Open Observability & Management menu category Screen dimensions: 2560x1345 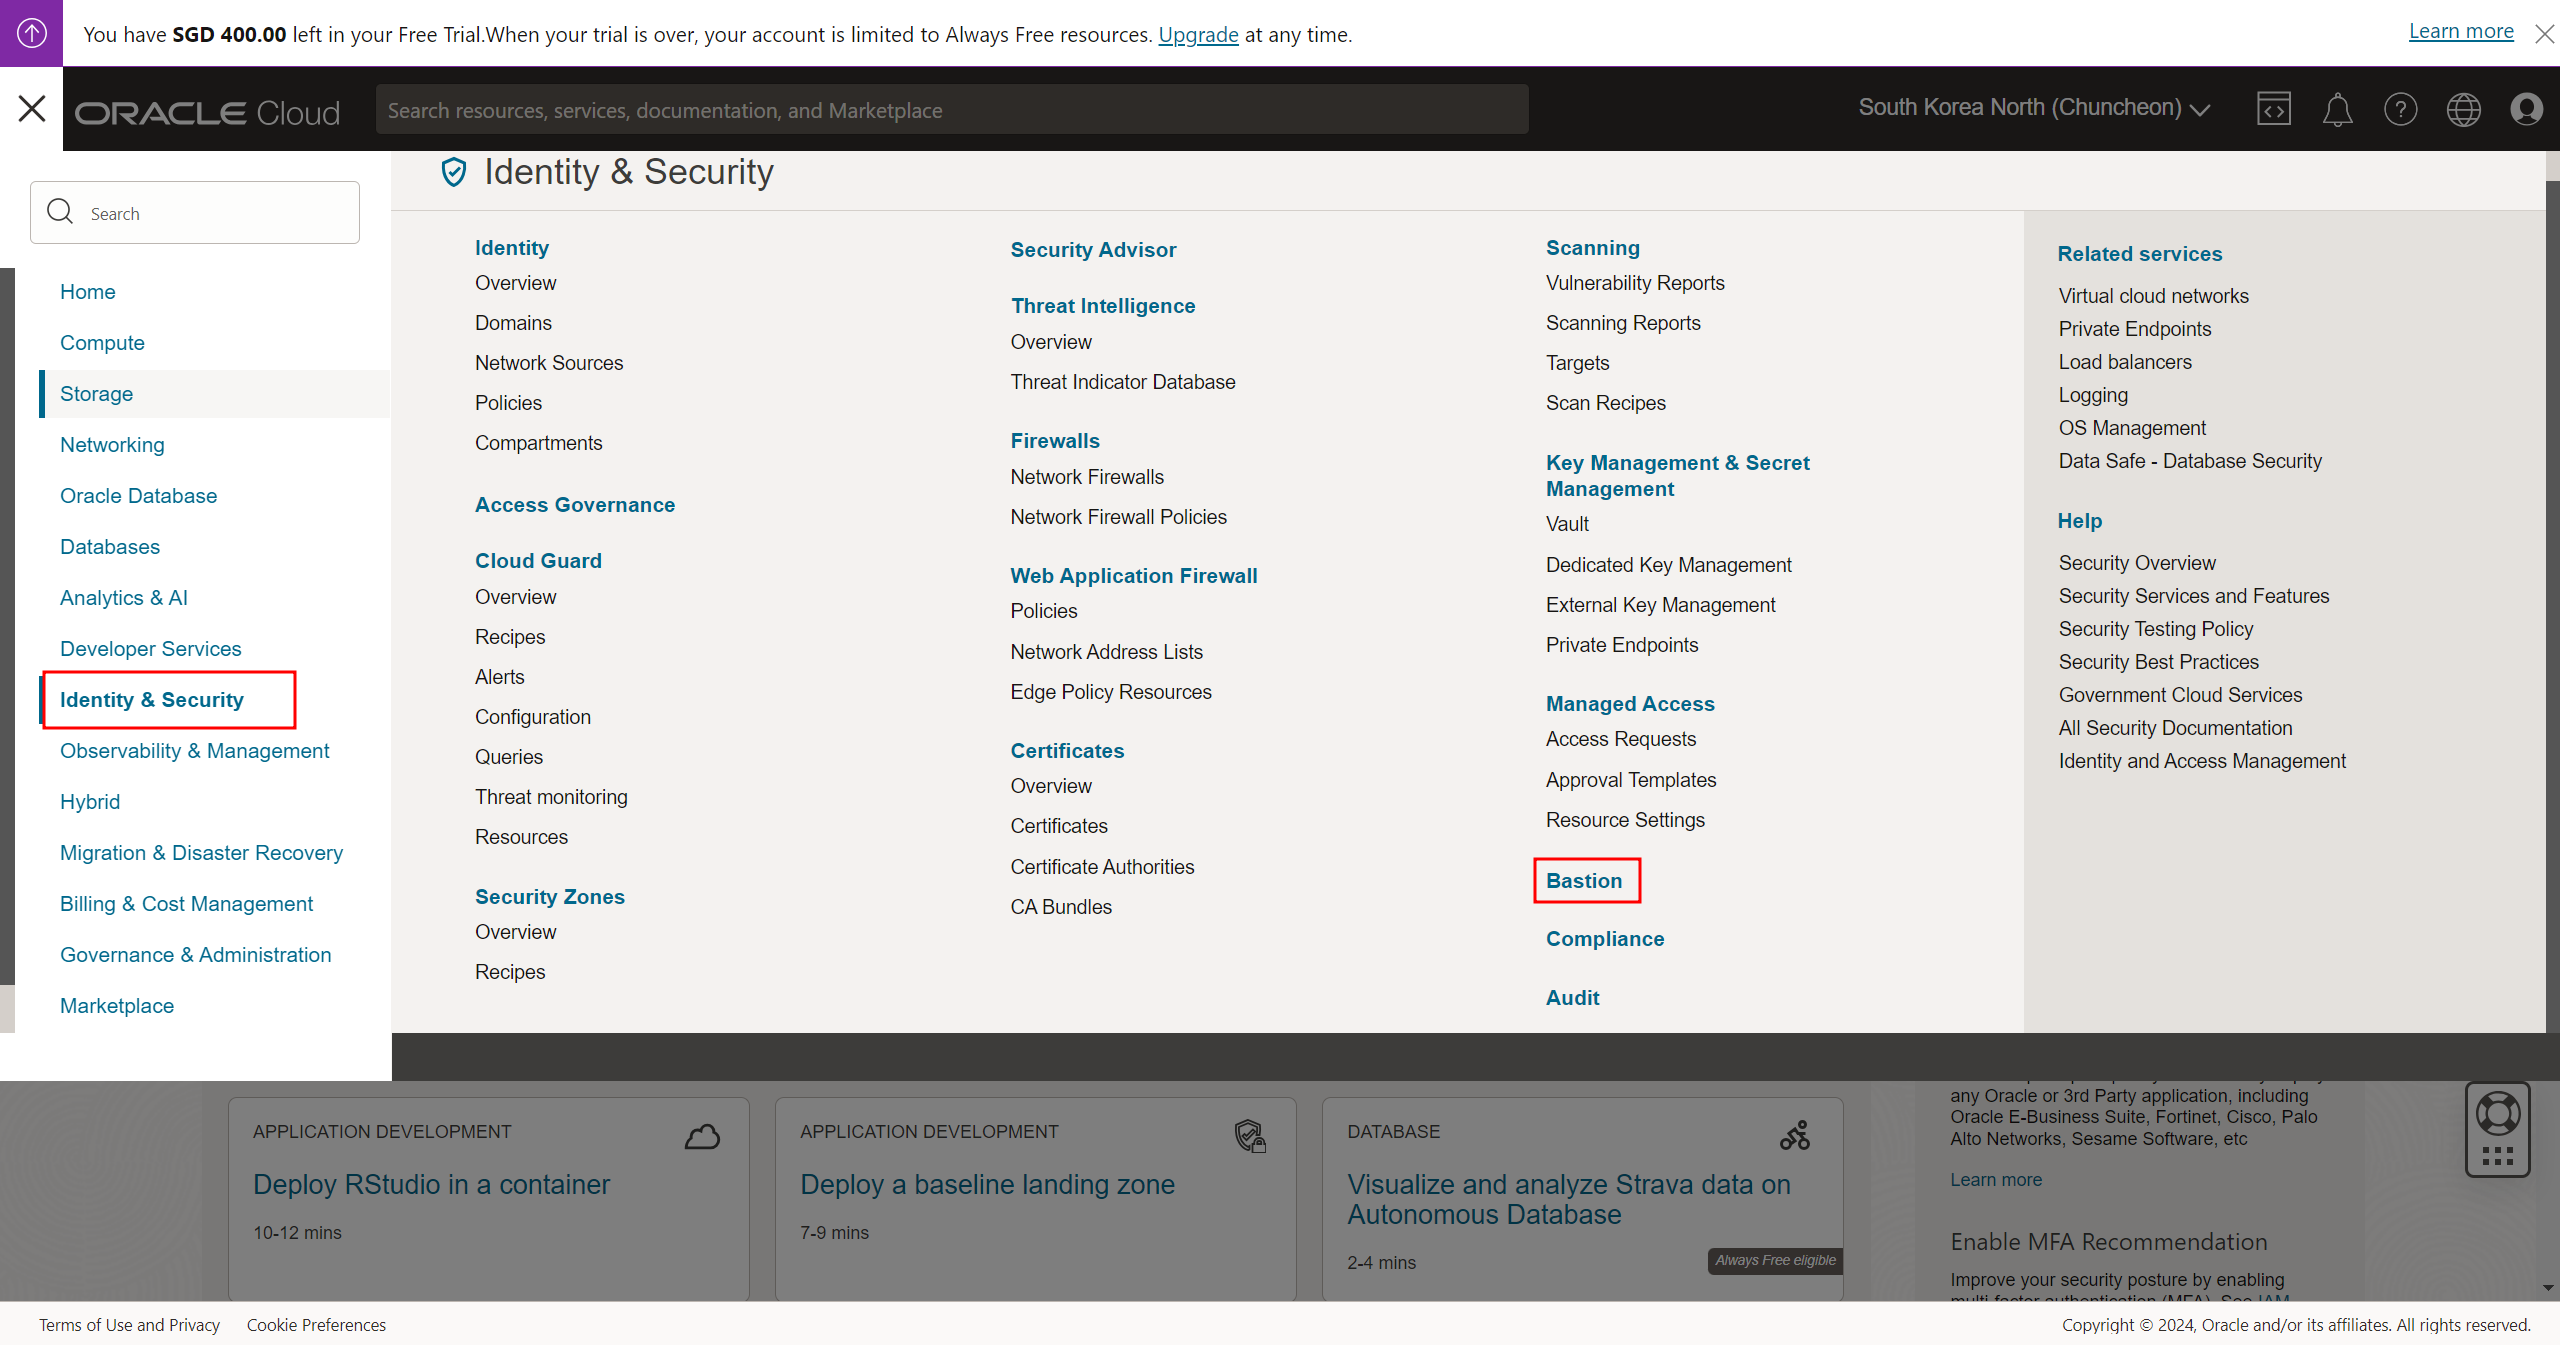click(x=194, y=751)
